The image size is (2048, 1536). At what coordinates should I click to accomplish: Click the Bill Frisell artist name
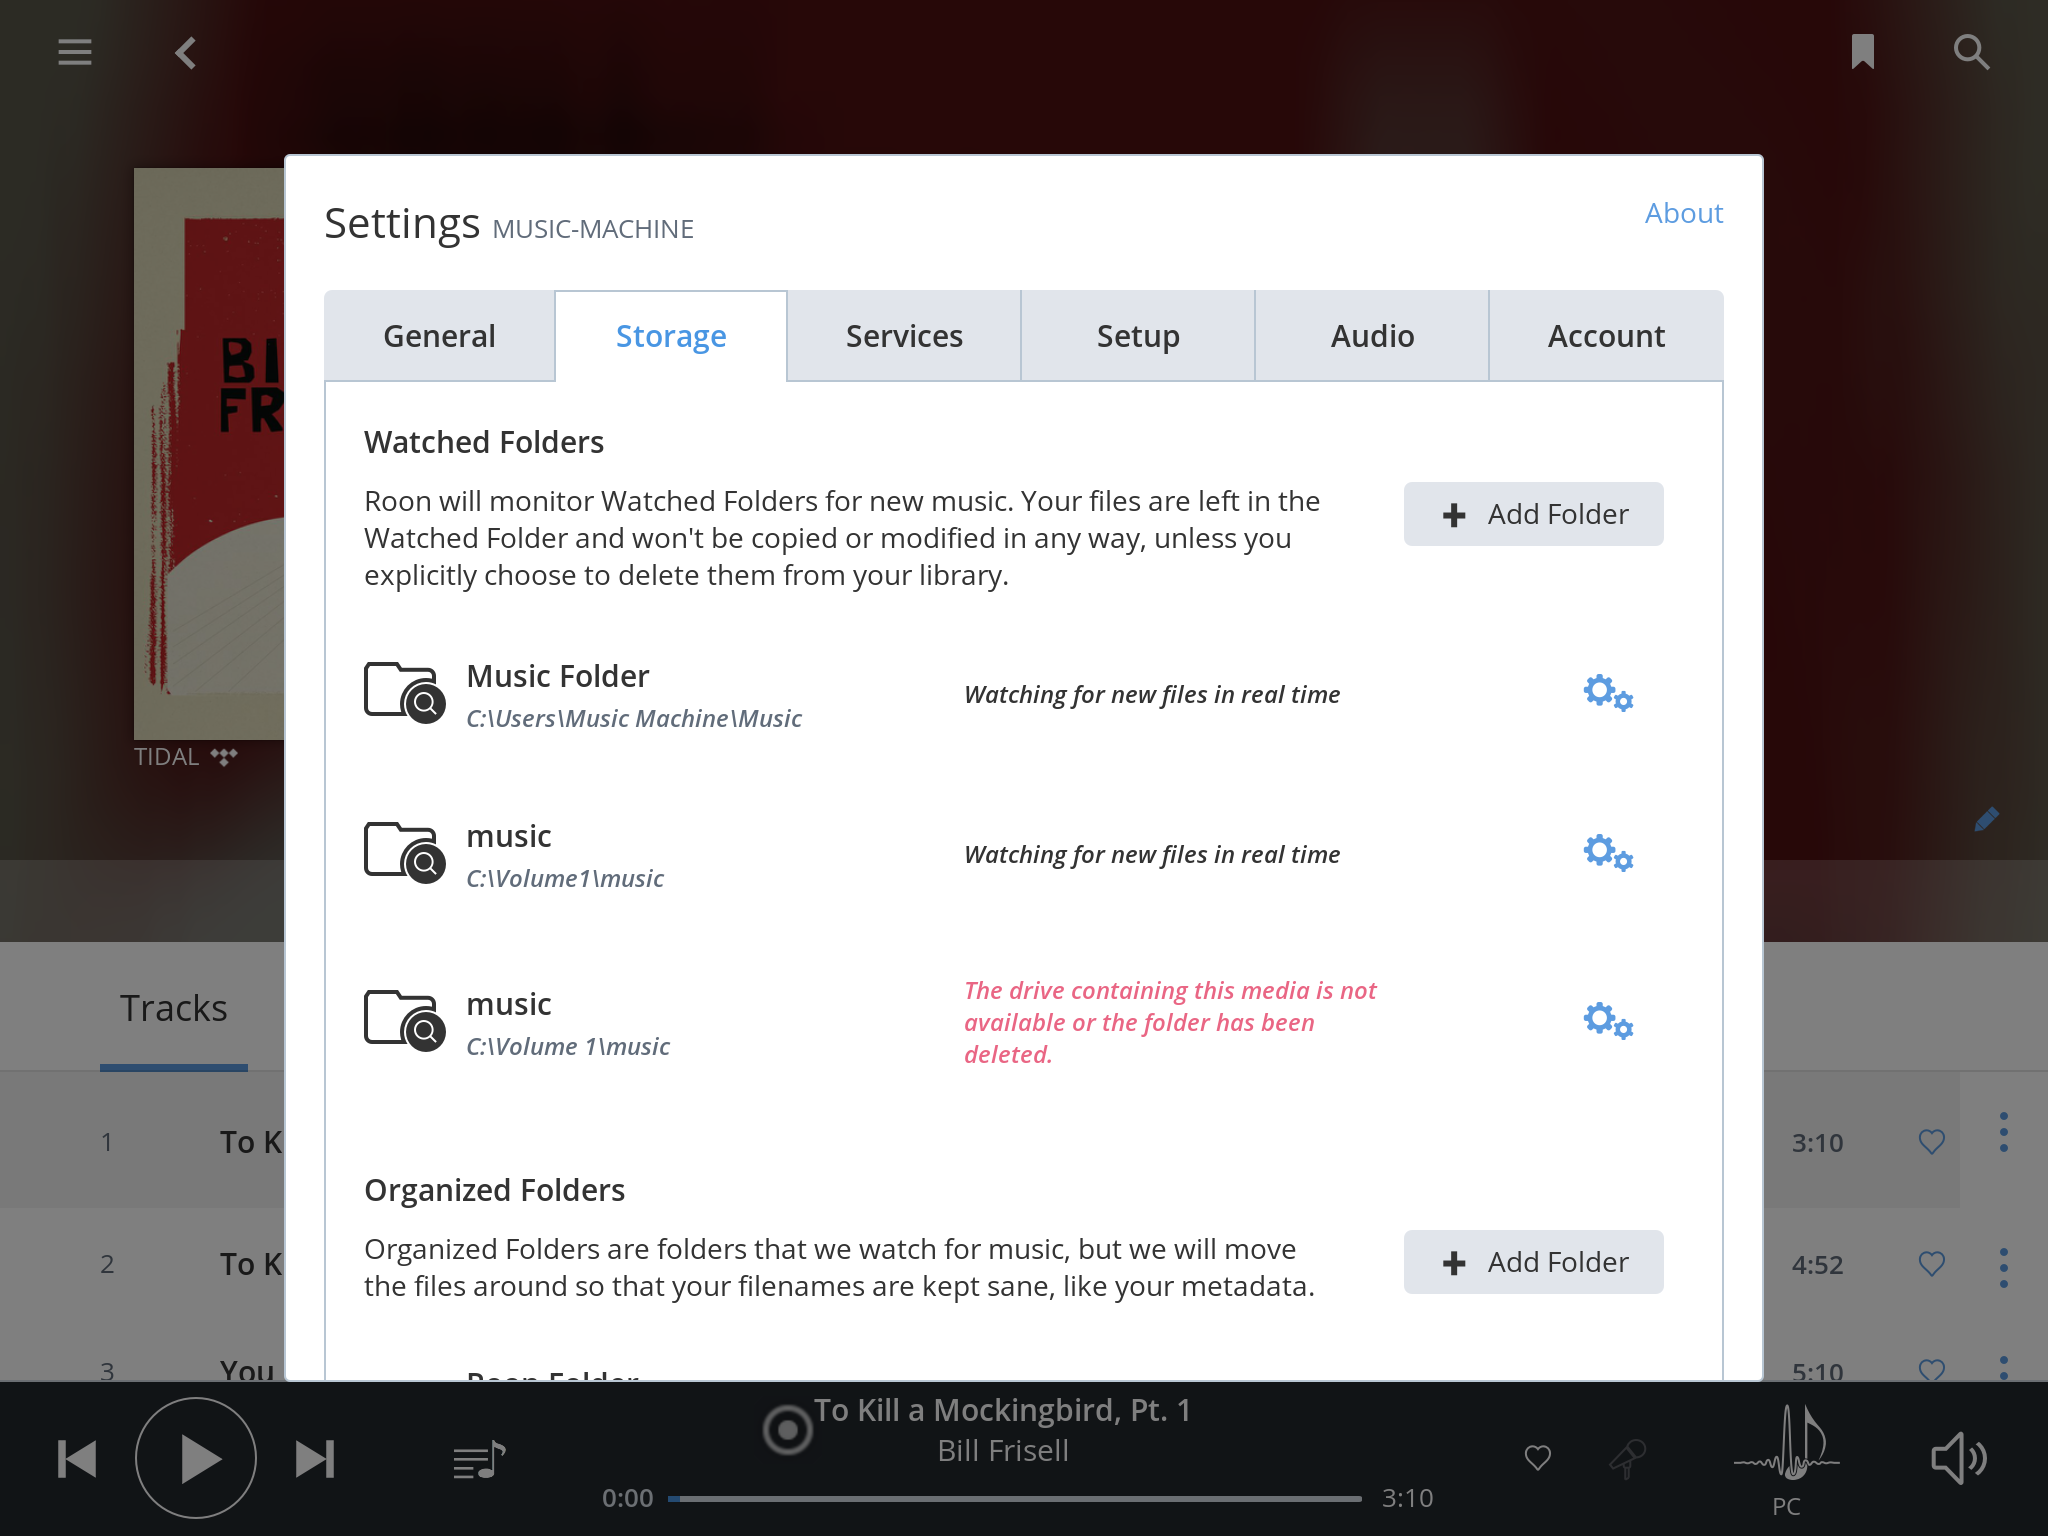click(x=1003, y=1451)
